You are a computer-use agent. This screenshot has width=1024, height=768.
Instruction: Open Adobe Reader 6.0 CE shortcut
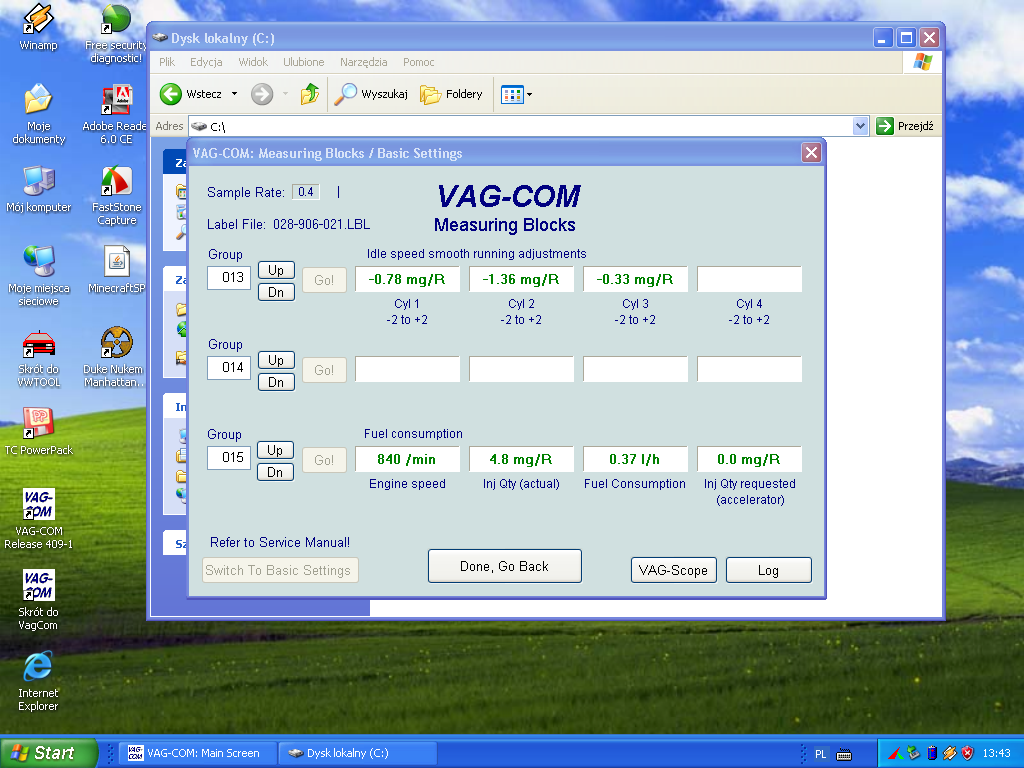point(116,114)
